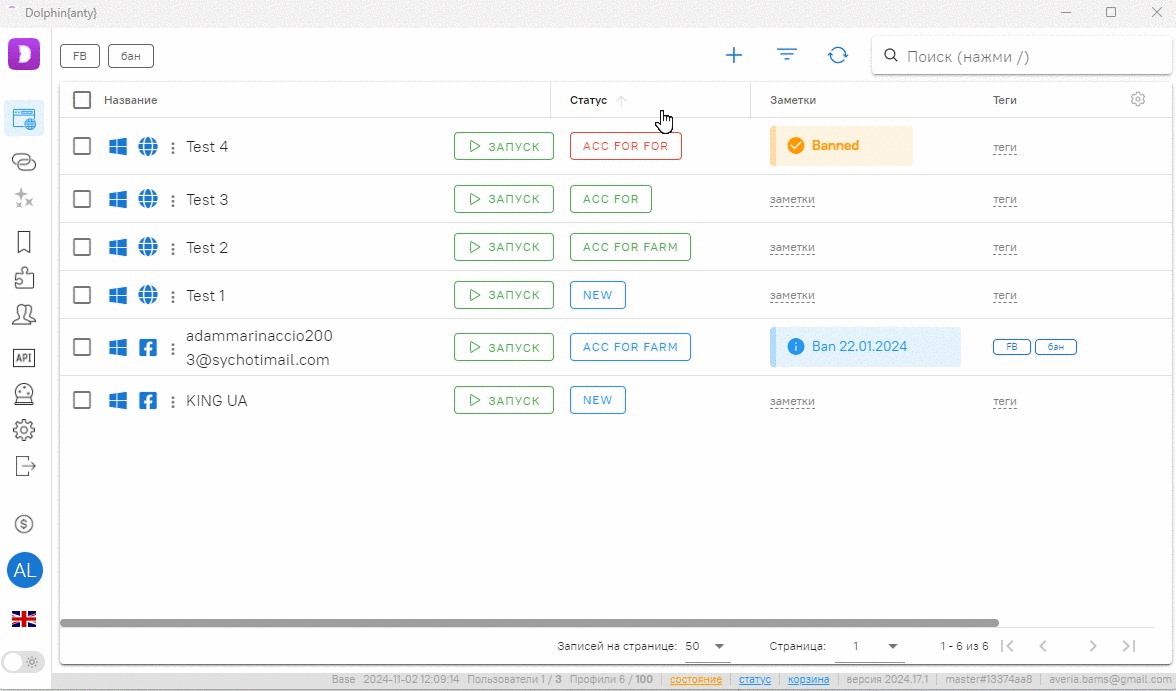Select the FB tag filter chip at top
Viewport: 1176px width, 691px height.
79,56
